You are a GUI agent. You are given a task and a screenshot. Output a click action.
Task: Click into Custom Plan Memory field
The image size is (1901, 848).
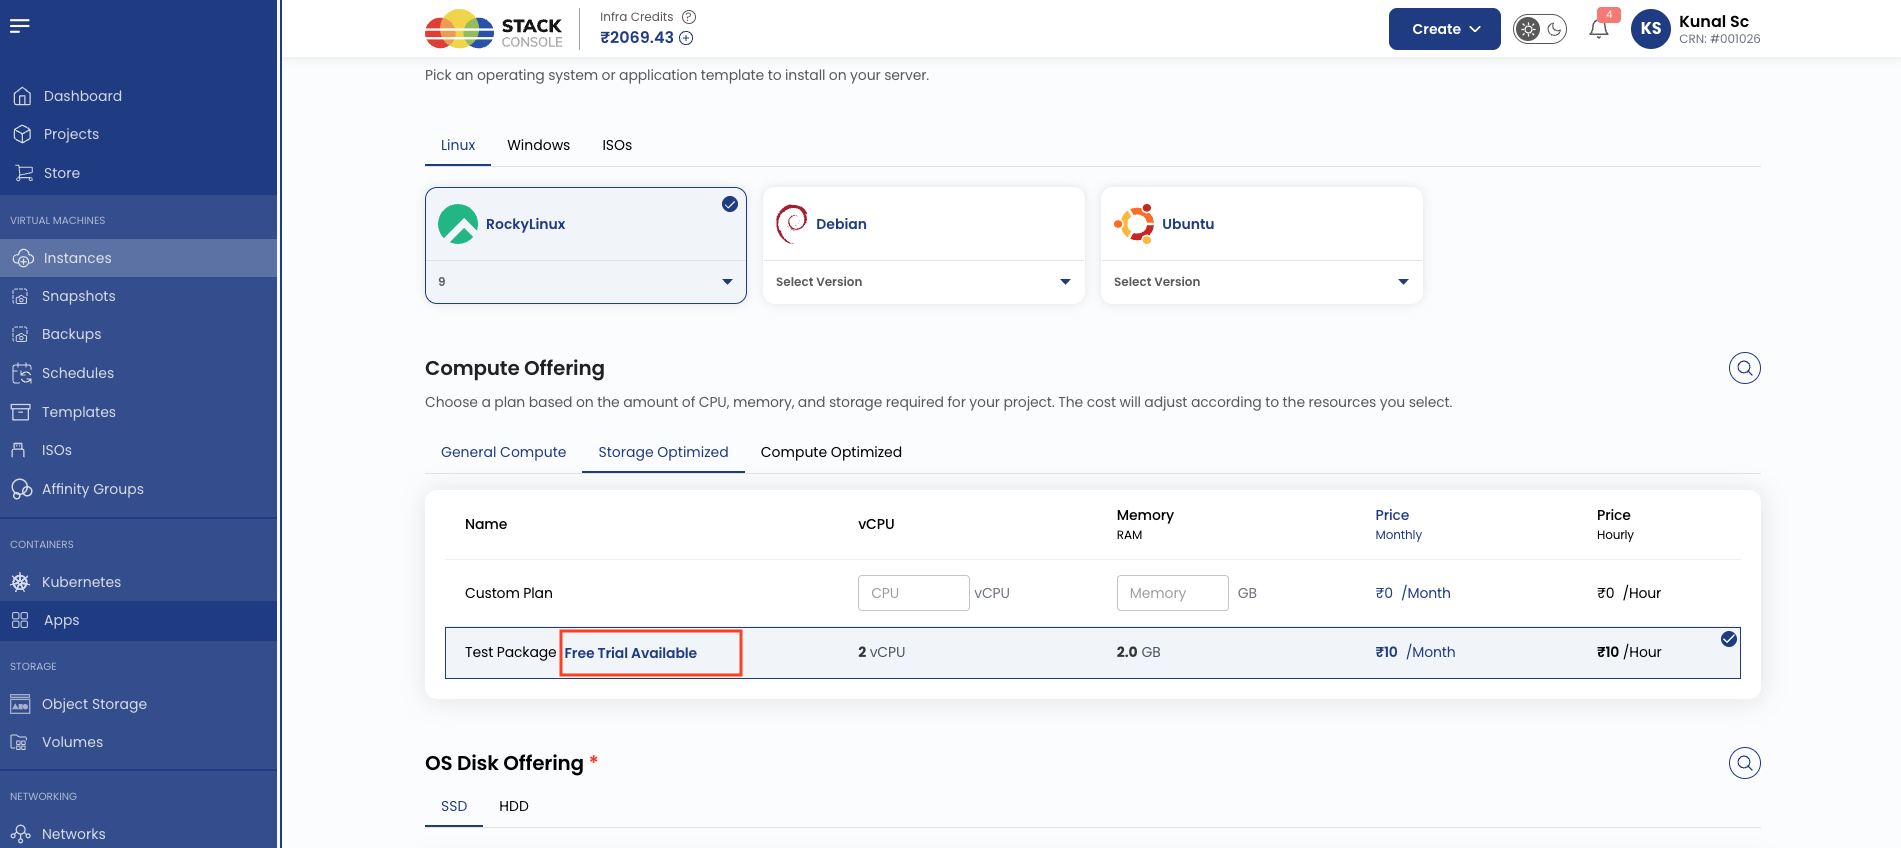[1172, 593]
